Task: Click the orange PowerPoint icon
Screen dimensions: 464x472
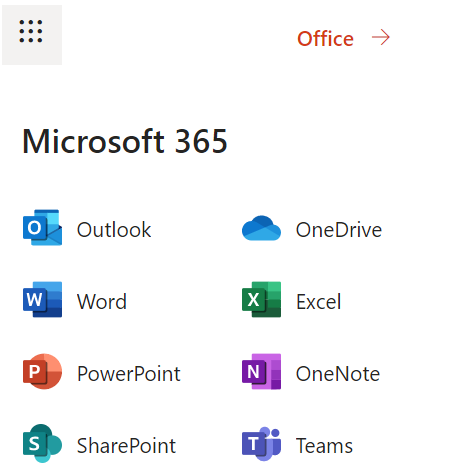Action: pos(42,371)
